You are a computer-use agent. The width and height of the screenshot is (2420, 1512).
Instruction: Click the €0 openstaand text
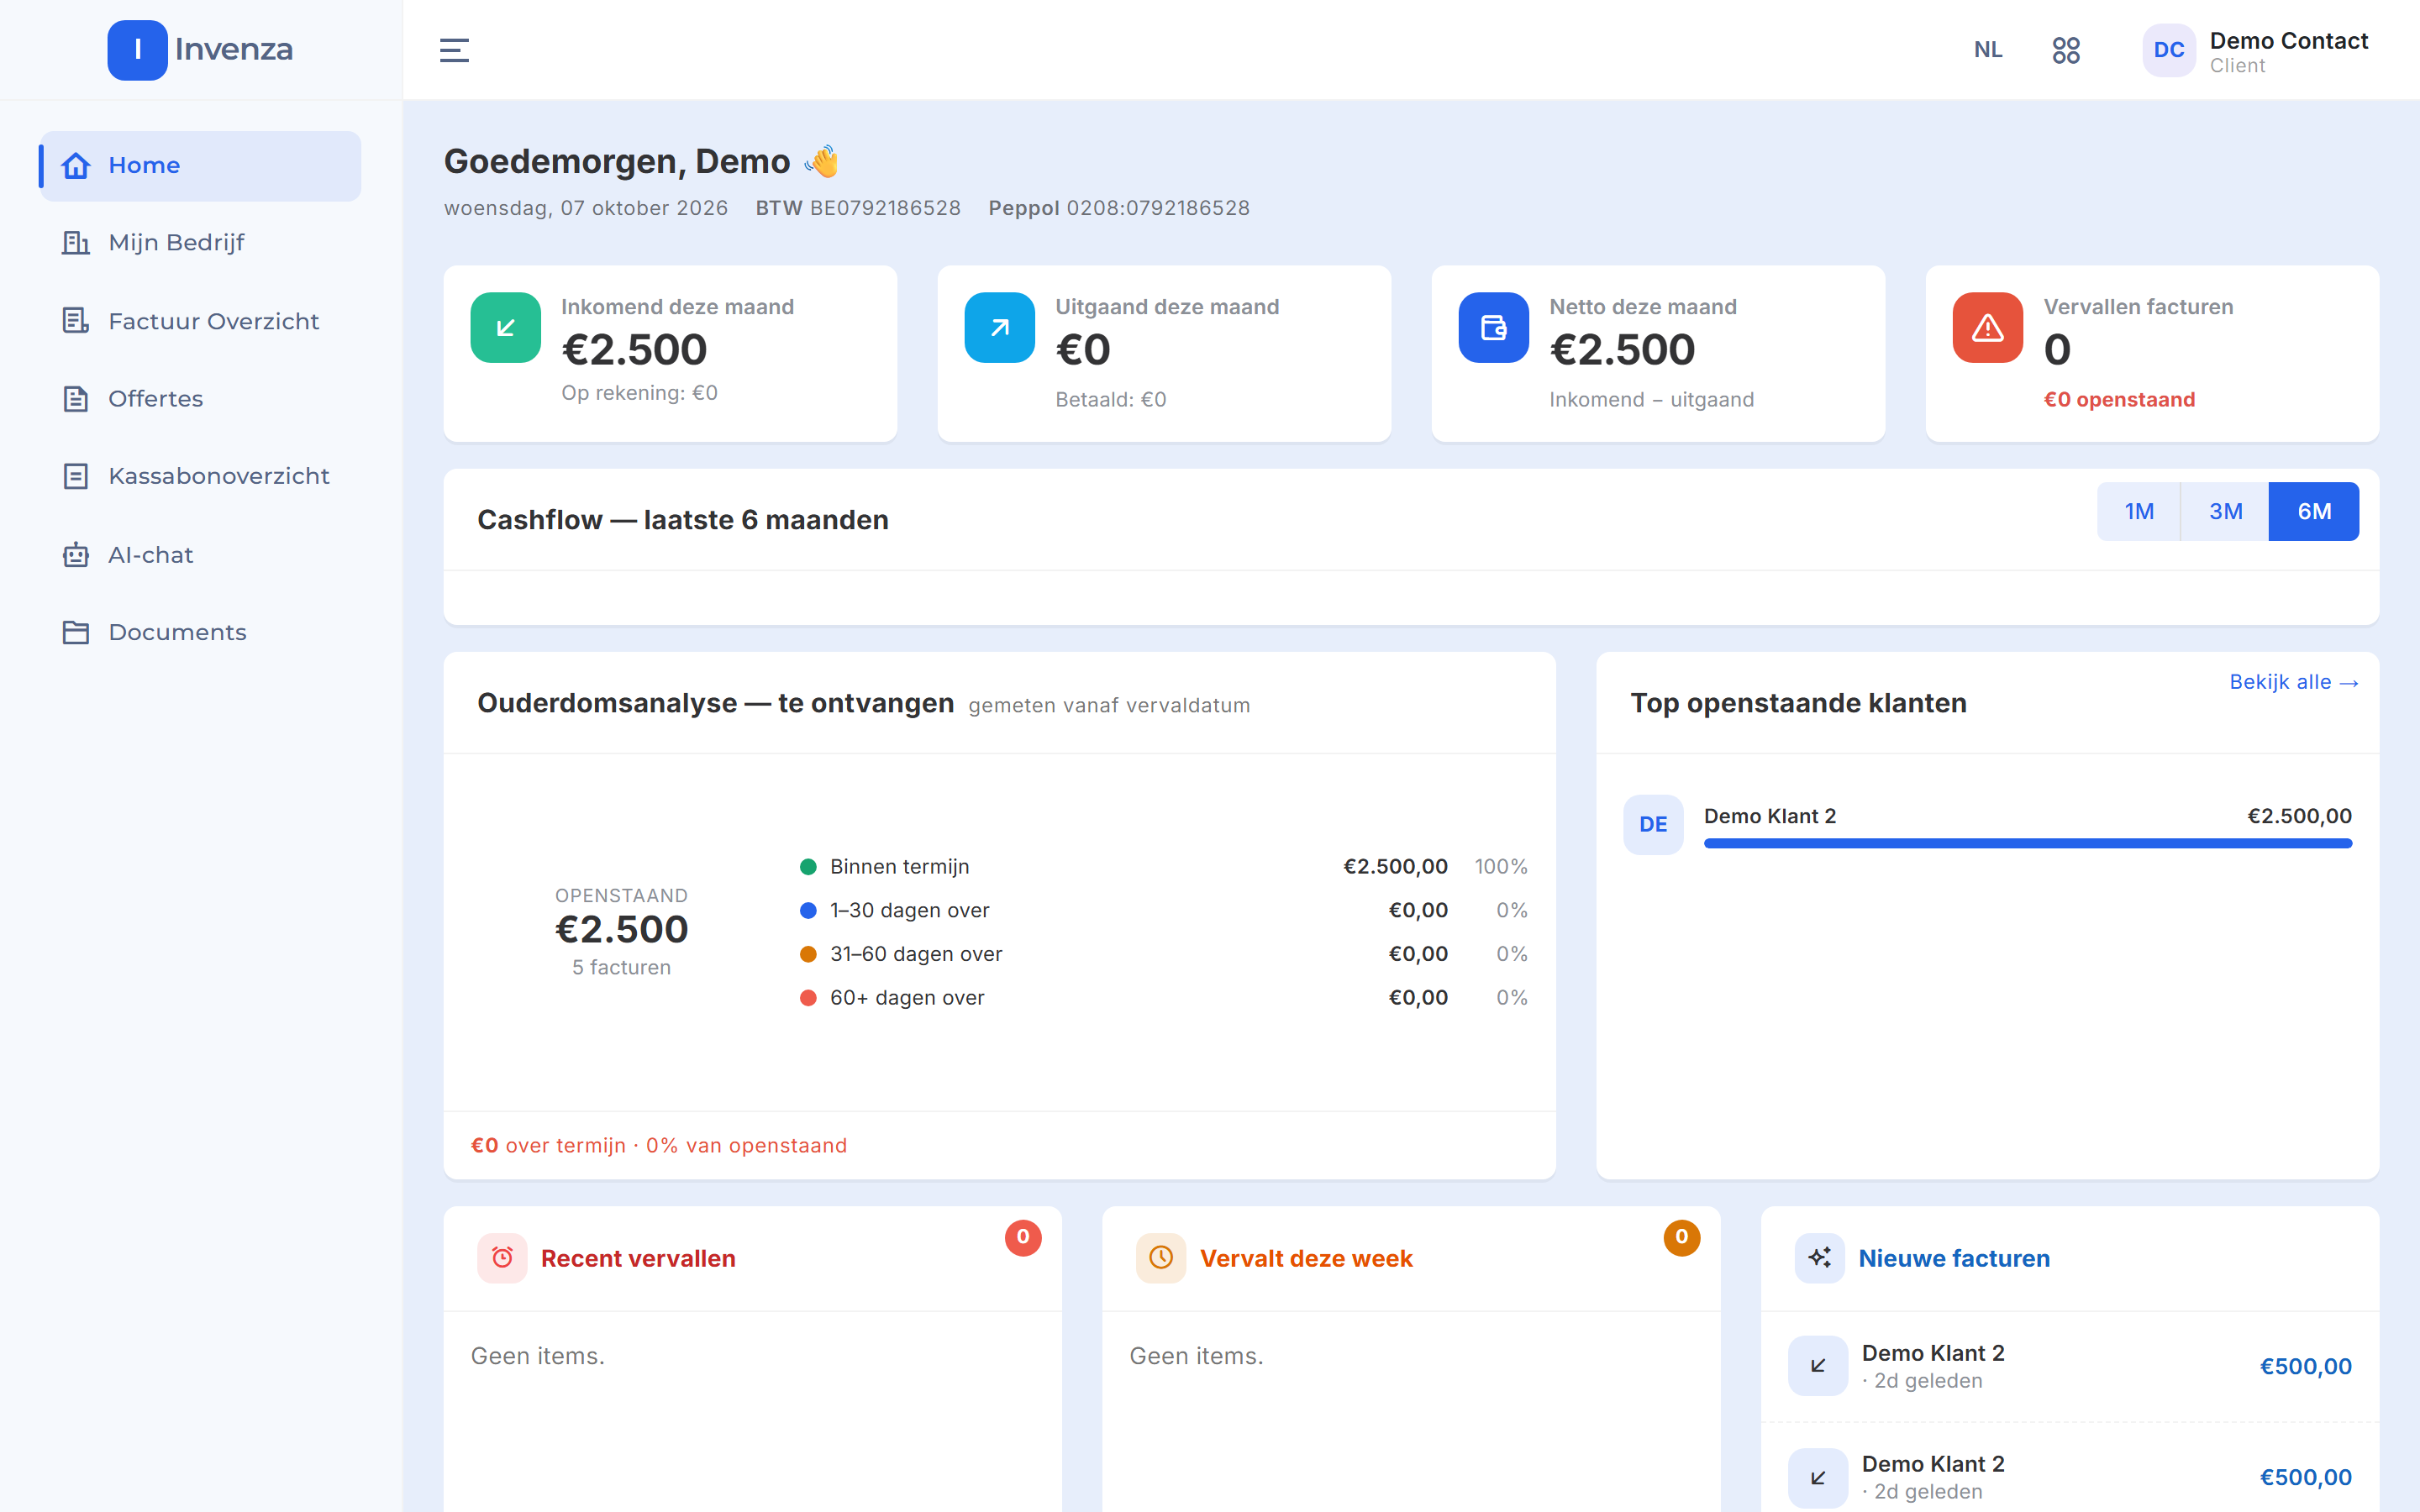point(2119,400)
